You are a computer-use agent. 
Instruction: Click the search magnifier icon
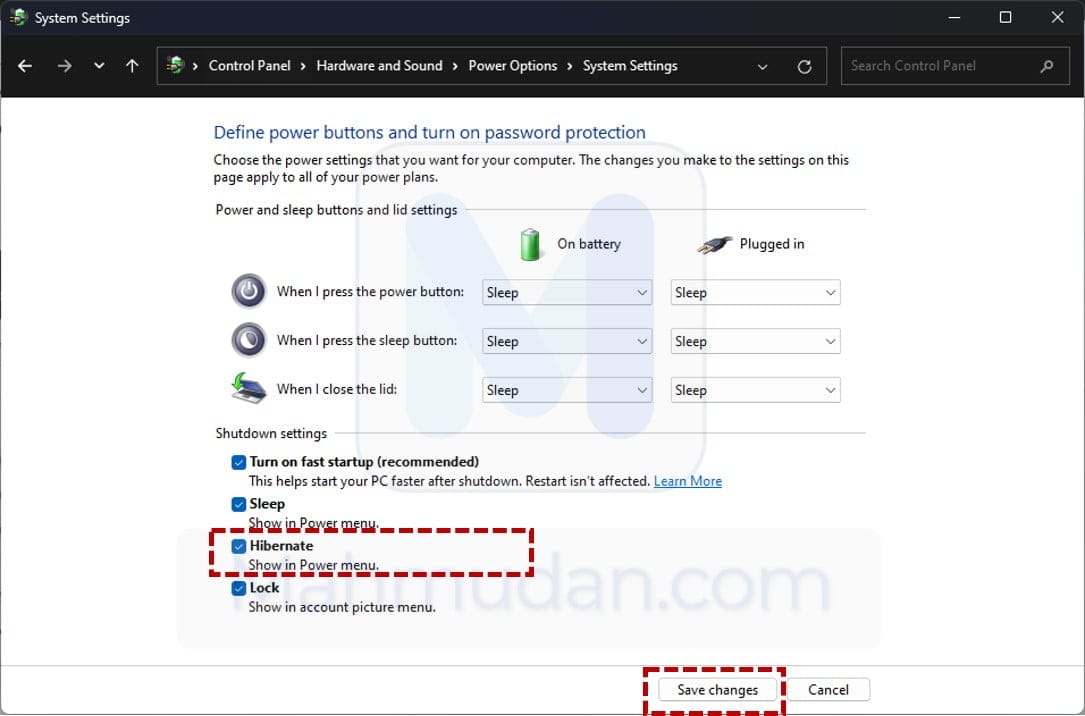click(1047, 66)
